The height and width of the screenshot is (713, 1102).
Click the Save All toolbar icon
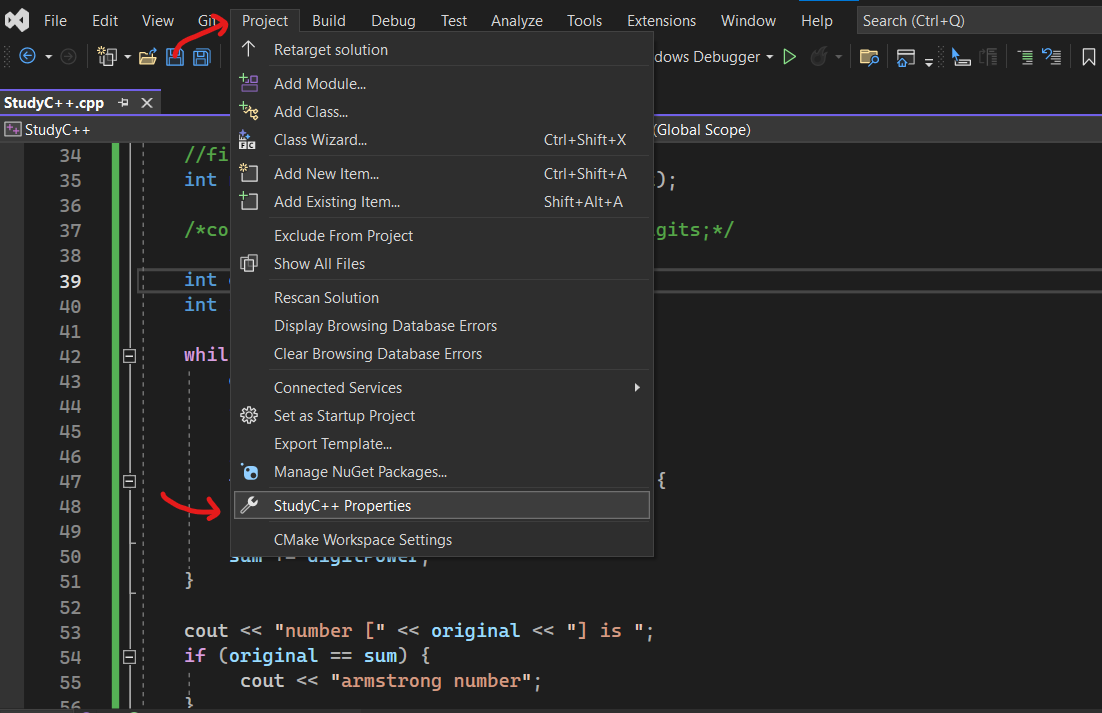pyautogui.click(x=202, y=57)
